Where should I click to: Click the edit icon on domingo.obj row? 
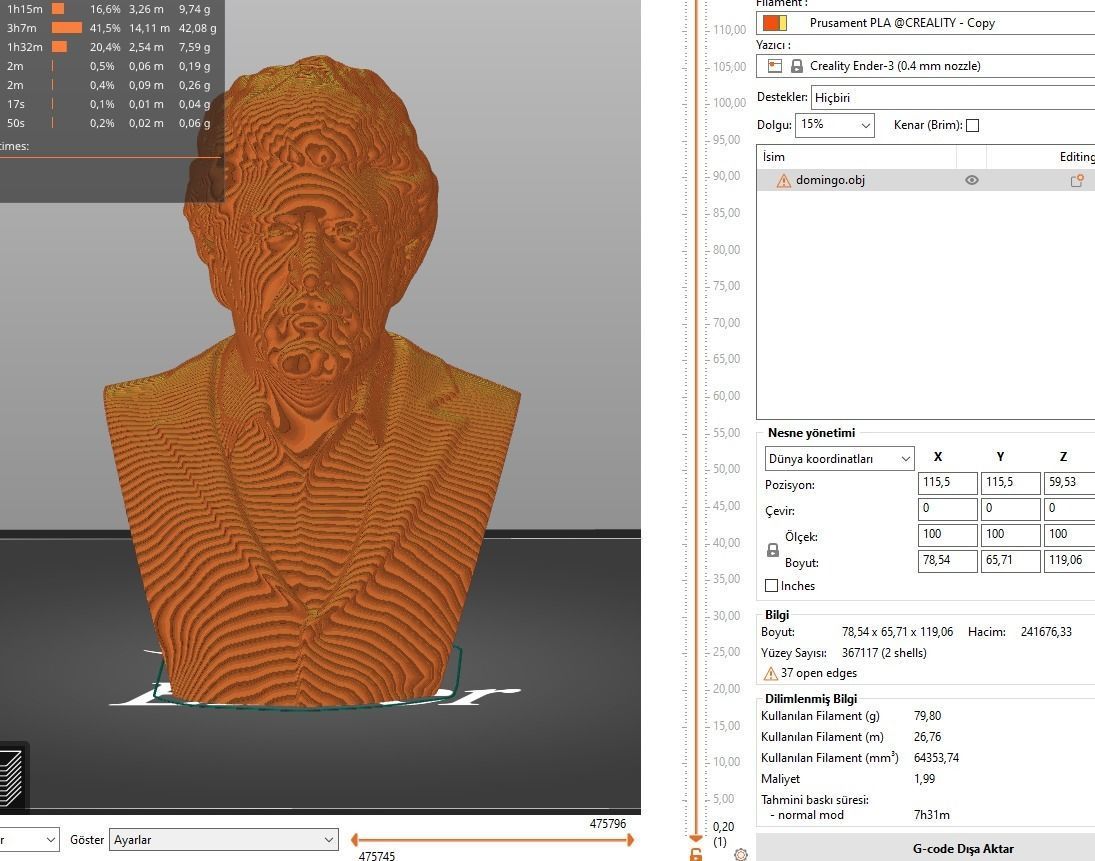[1077, 181]
